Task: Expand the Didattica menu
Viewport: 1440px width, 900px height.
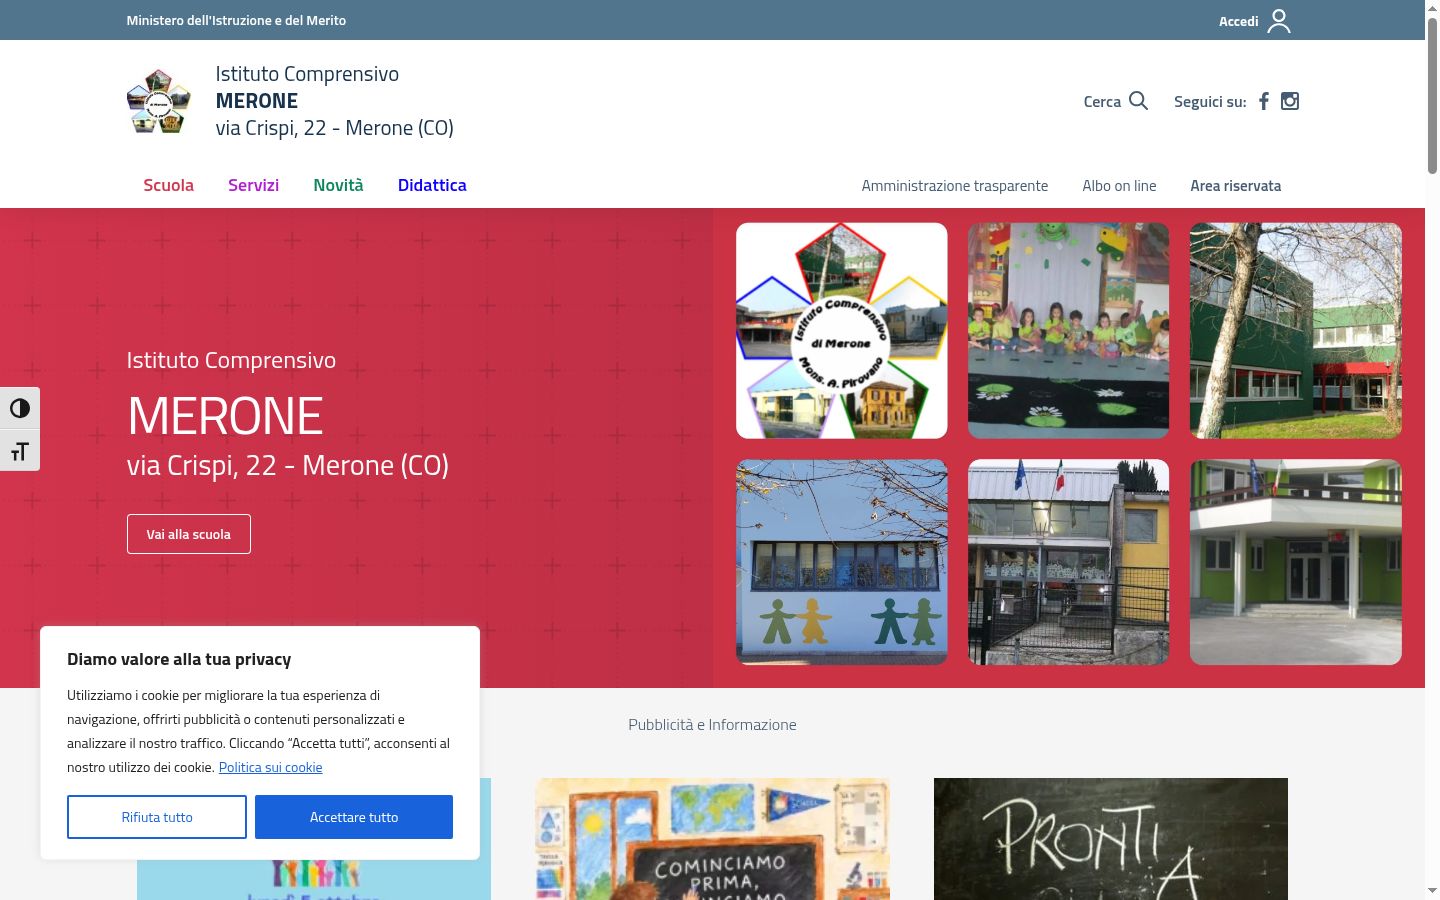Action: coord(432,185)
